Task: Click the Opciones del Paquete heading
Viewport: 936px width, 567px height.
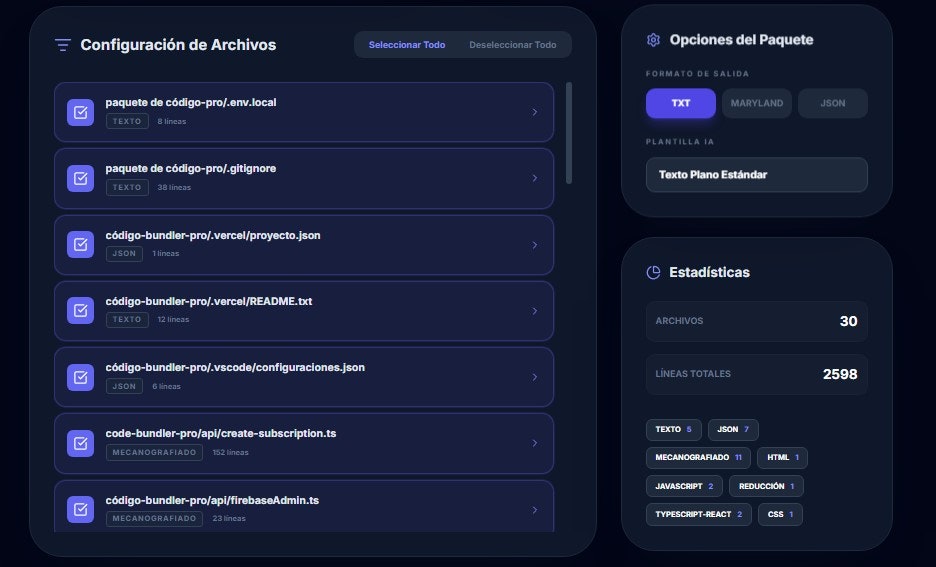Action: click(x=741, y=40)
